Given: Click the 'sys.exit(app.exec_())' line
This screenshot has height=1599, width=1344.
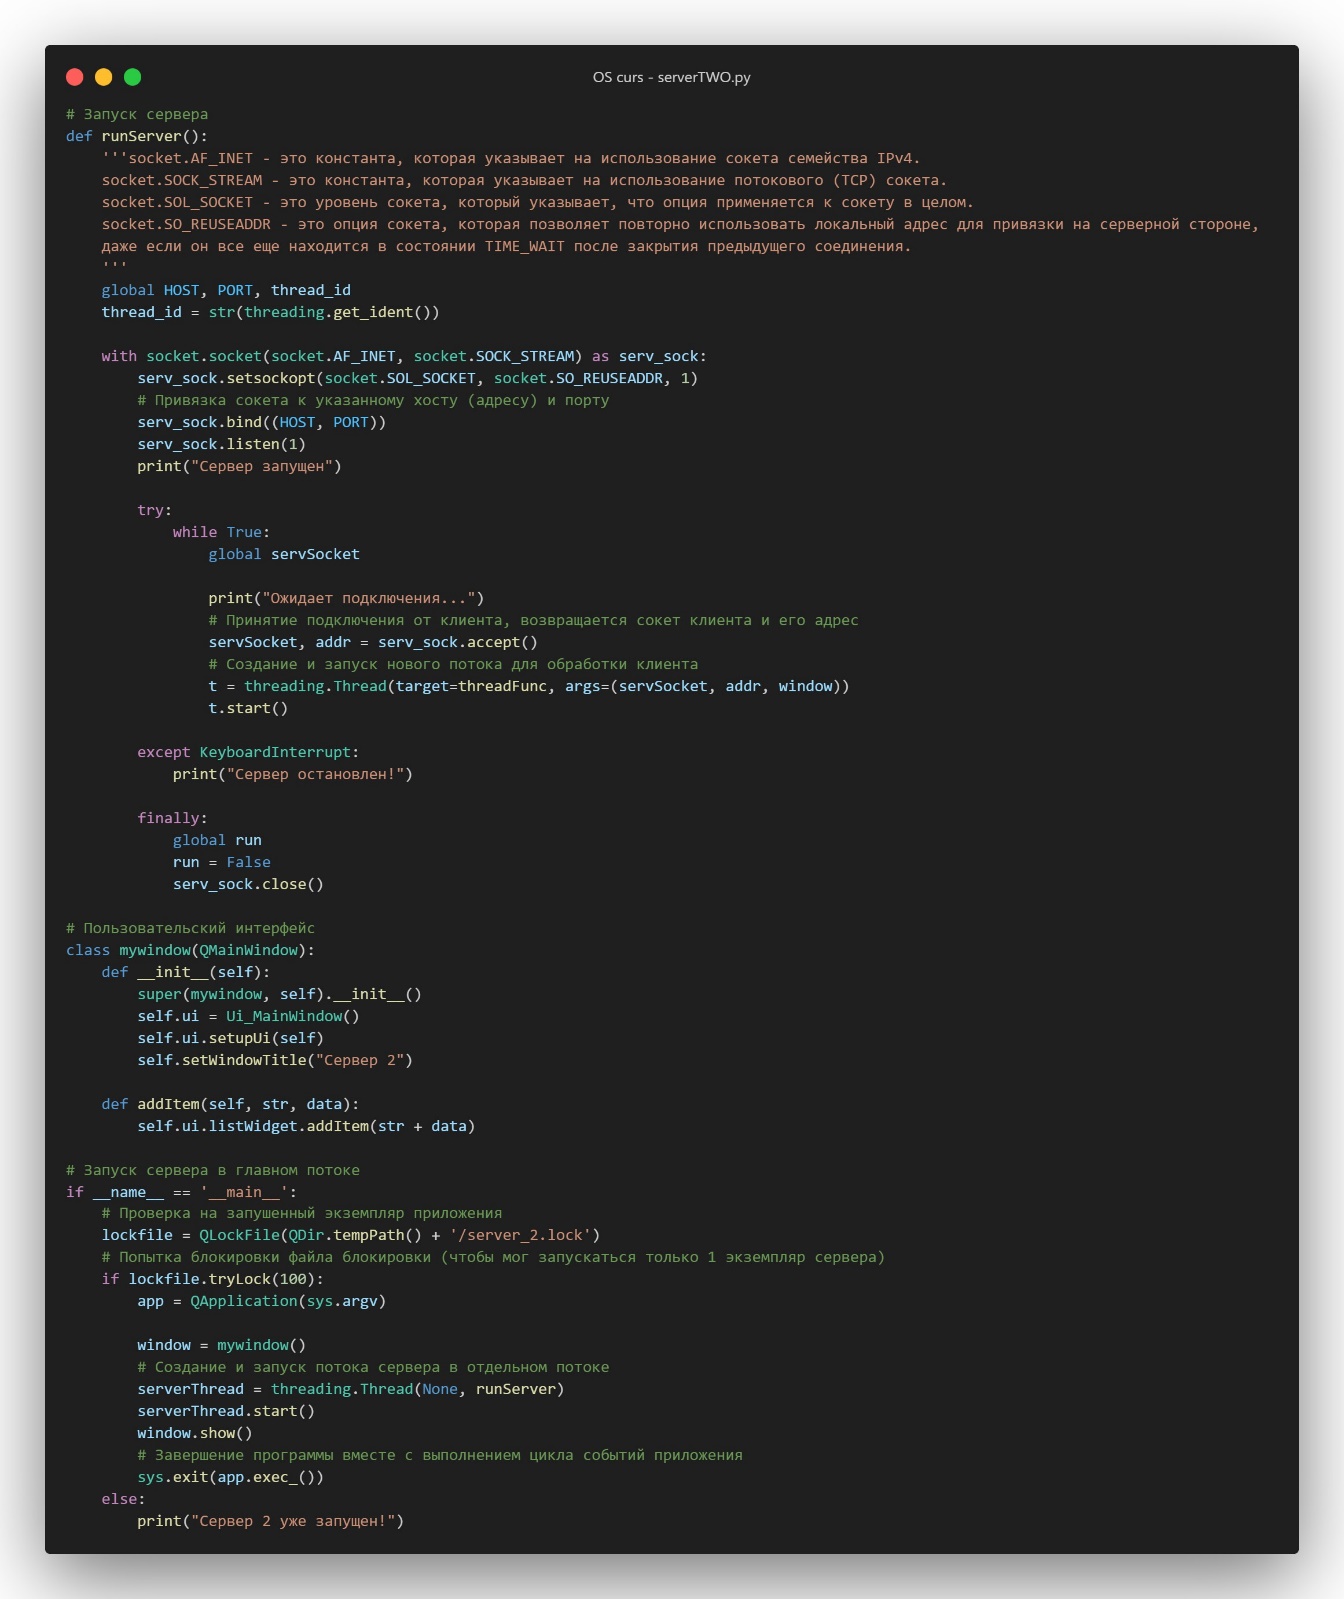Looking at the screenshot, I should point(230,1477).
